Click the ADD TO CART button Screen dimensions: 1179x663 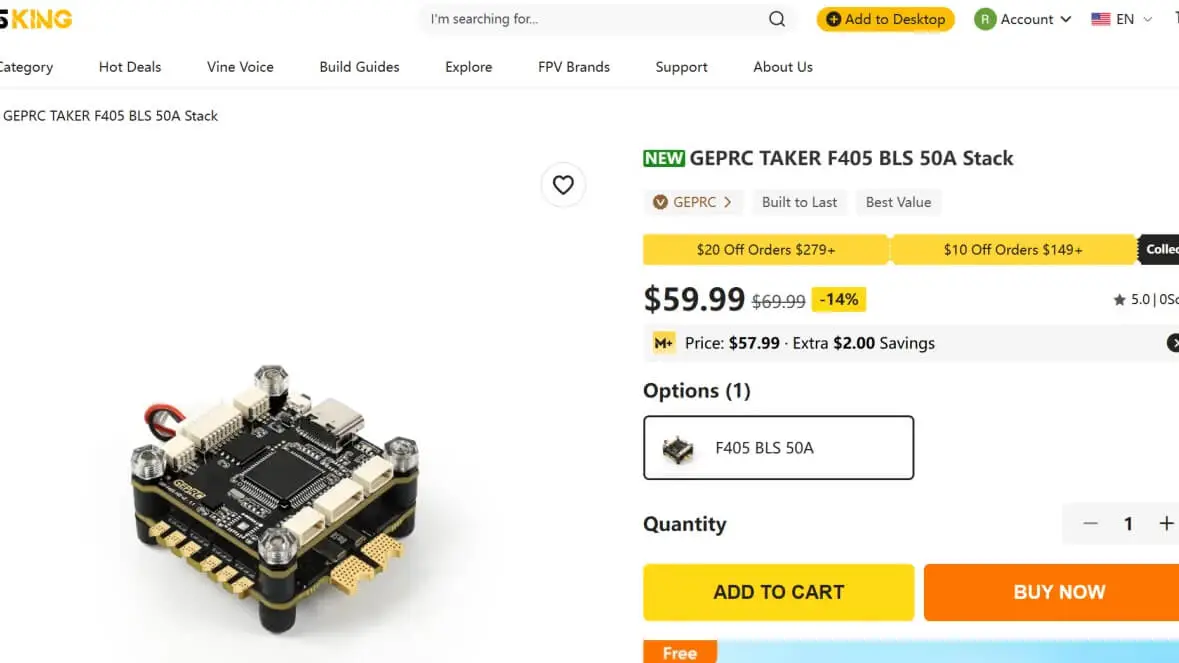coord(778,592)
